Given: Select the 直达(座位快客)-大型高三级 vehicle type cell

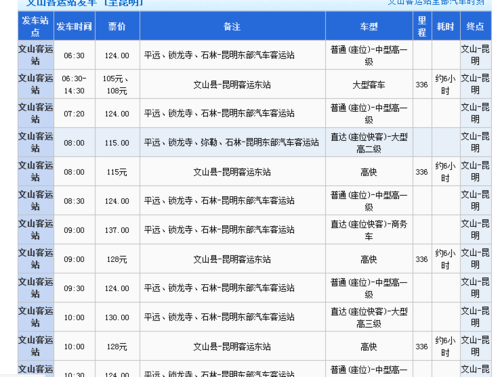Looking at the screenshot, I should [369, 317].
